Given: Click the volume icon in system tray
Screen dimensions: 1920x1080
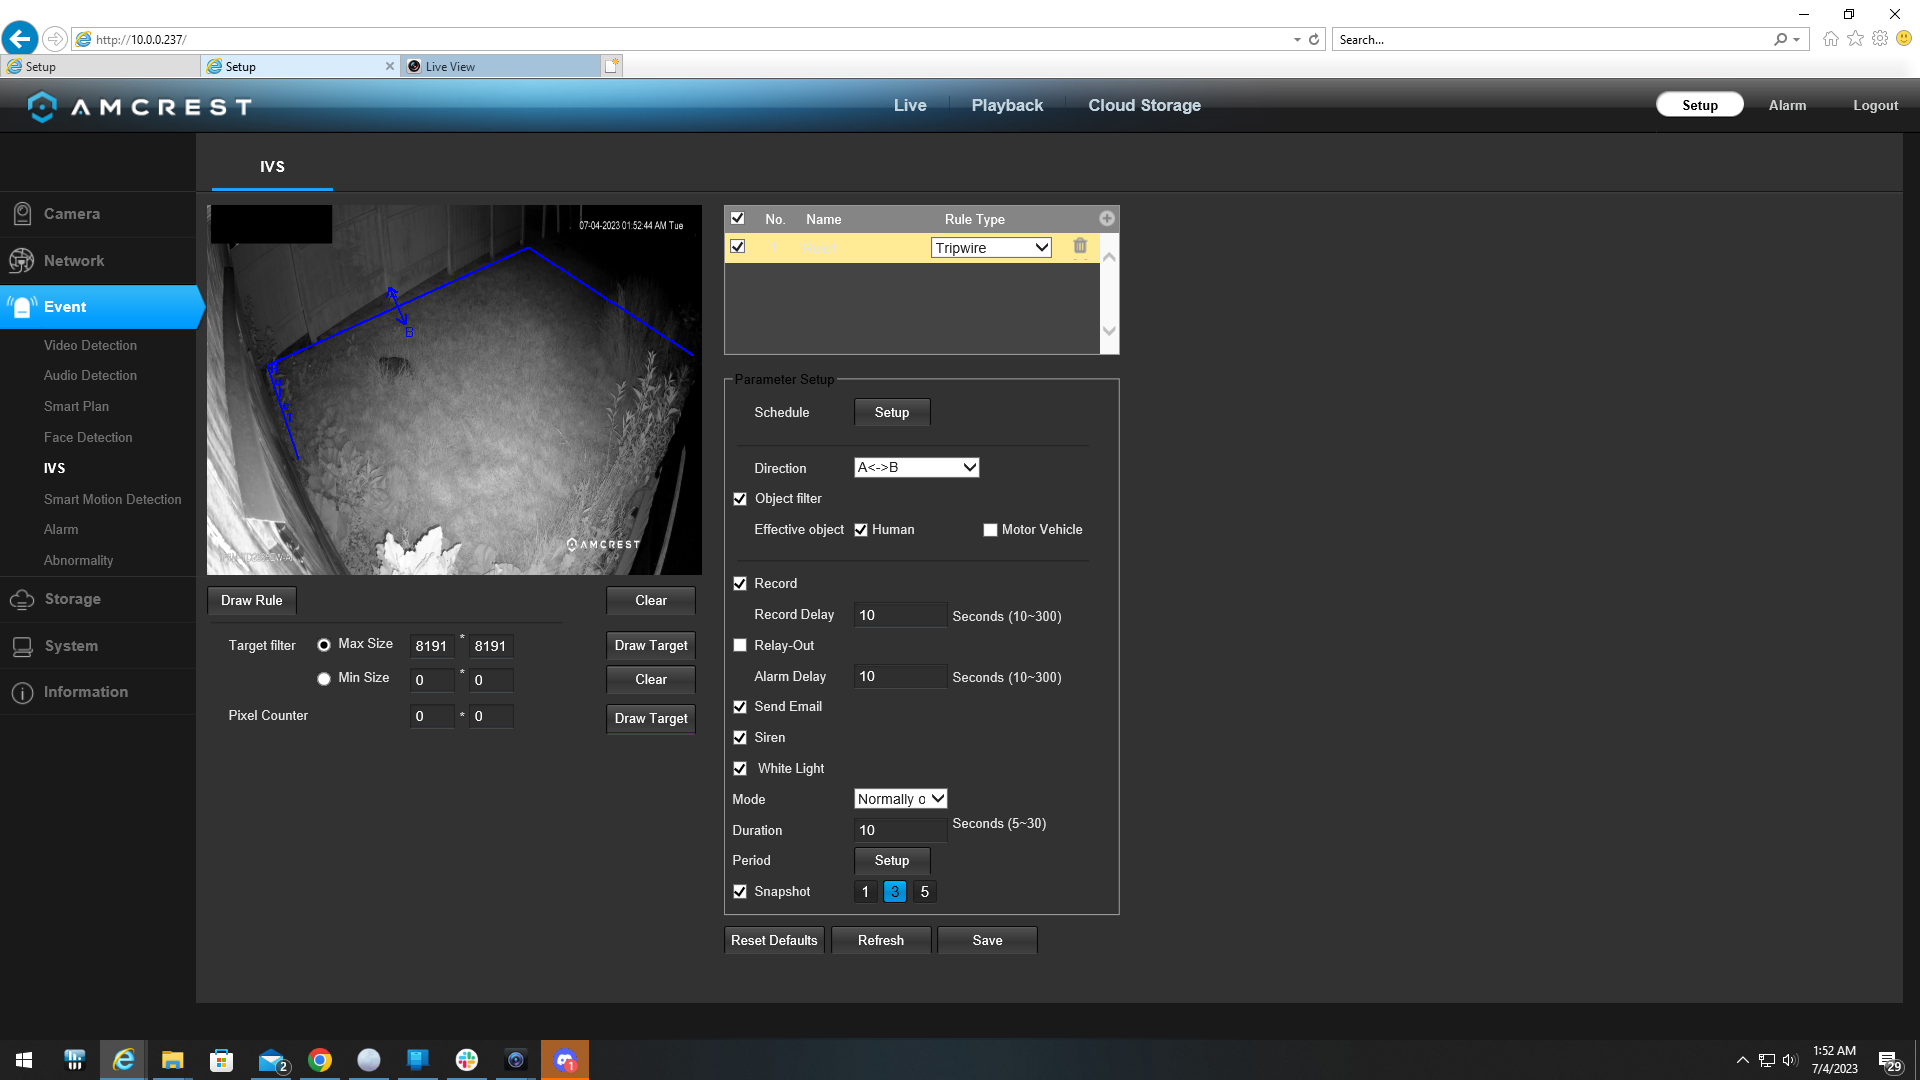Looking at the screenshot, I should [1790, 1060].
